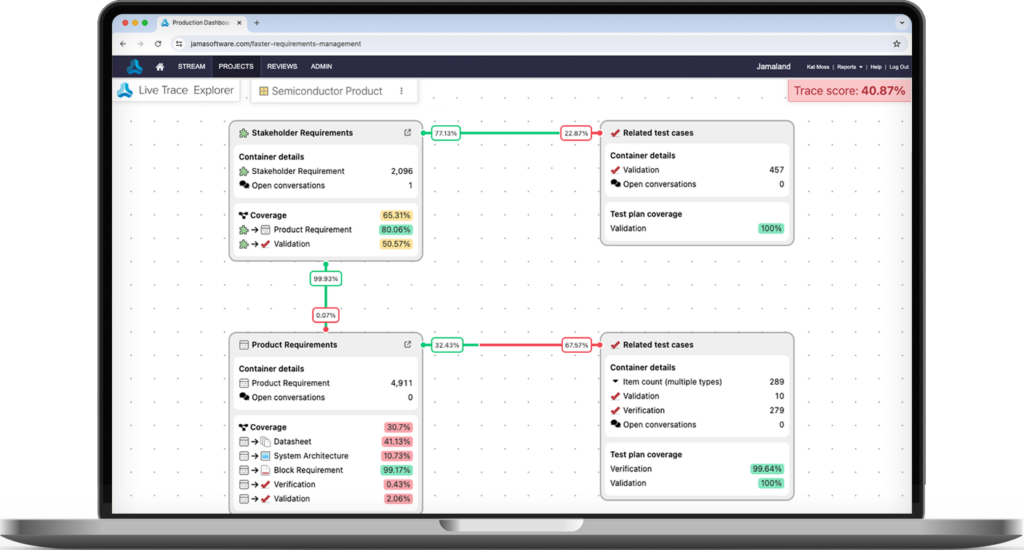The height and width of the screenshot is (550, 1024).
Task: Go to the home icon in the nav bar
Action: 160,67
